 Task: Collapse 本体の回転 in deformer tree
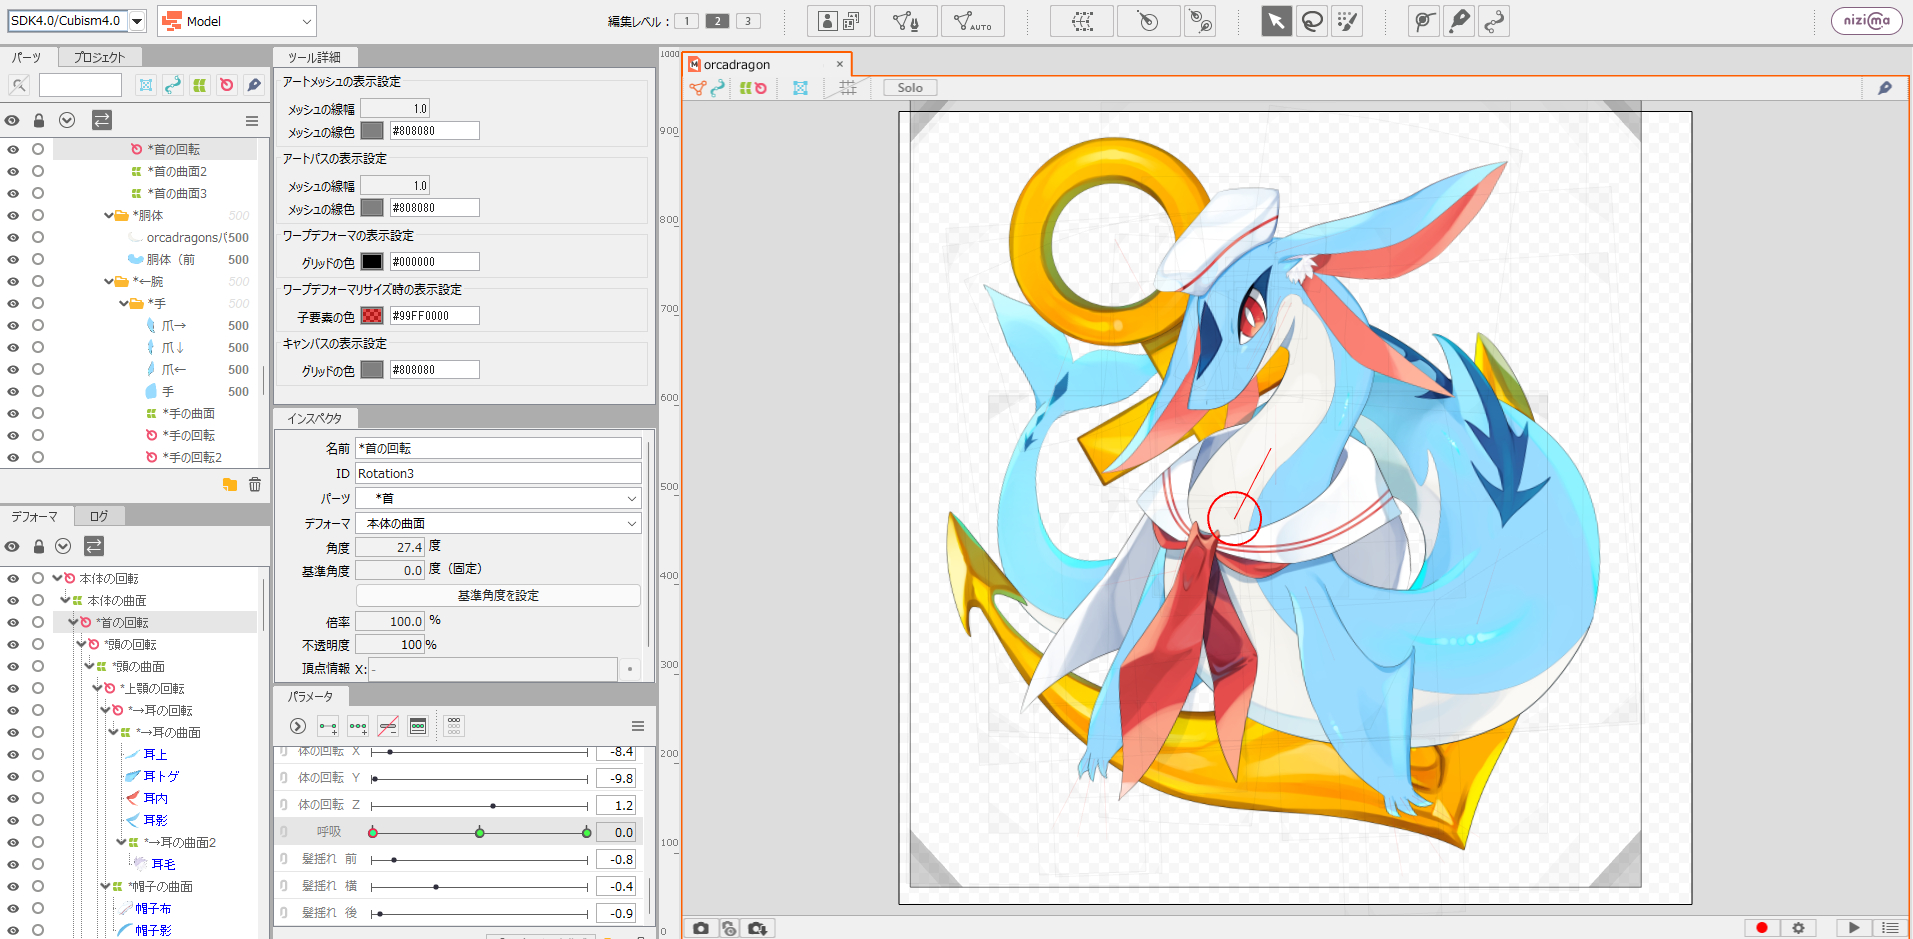click(57, 578)
